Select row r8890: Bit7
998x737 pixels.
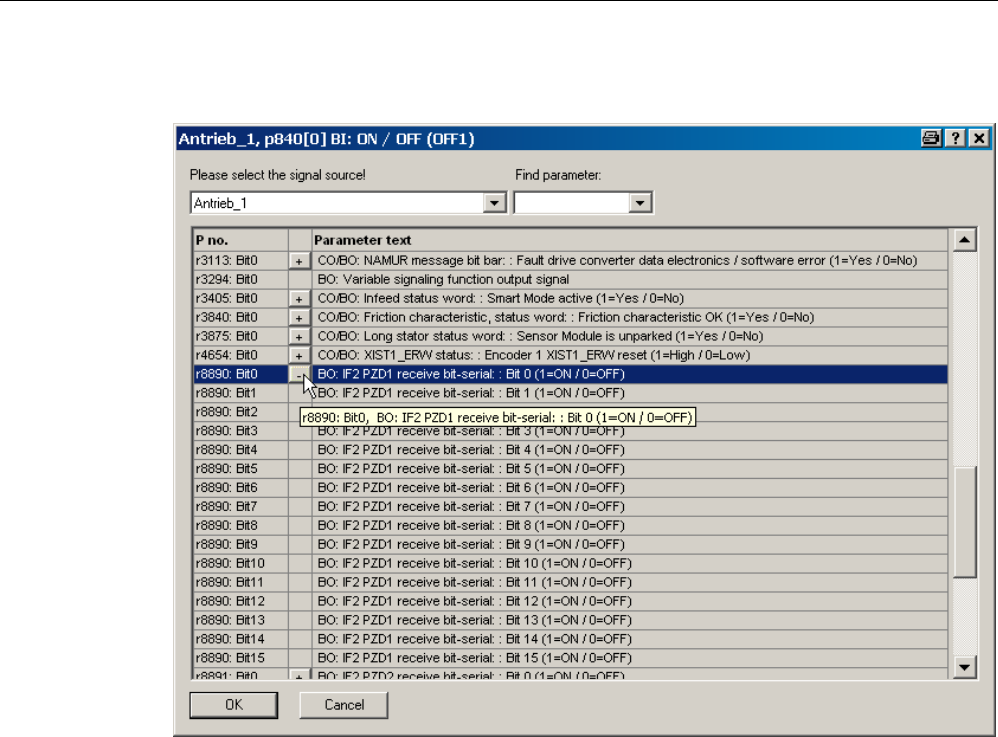pyautogui.click(x=570, y=507)
